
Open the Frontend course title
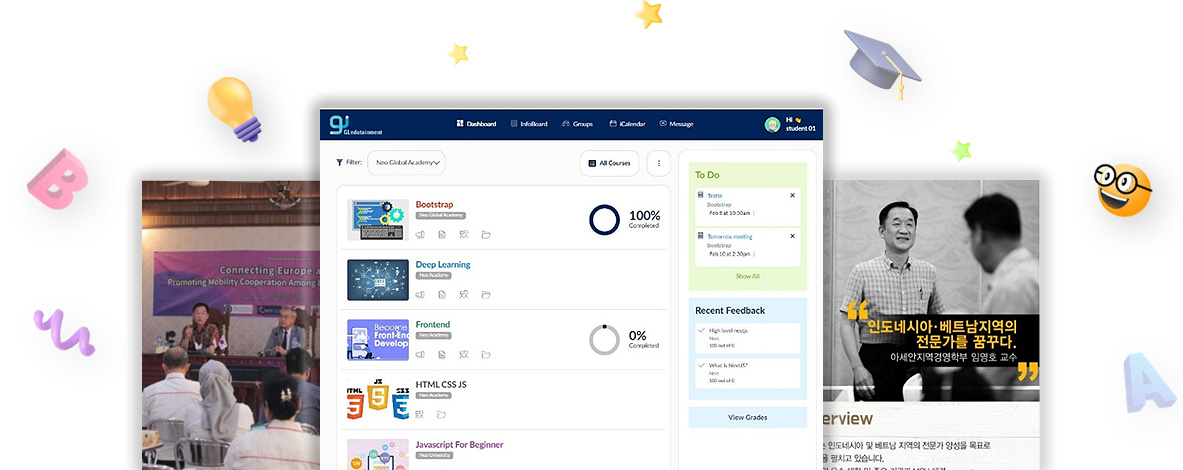[433, 324]
